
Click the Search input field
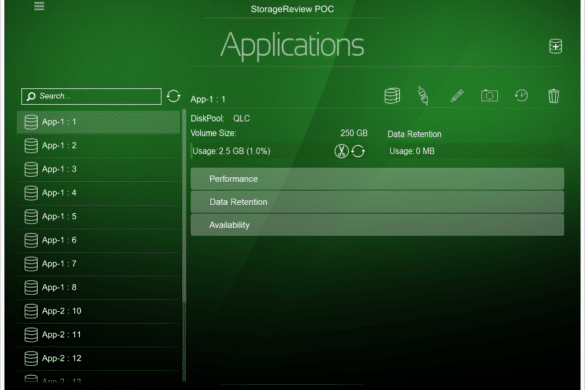click(91, 96)
